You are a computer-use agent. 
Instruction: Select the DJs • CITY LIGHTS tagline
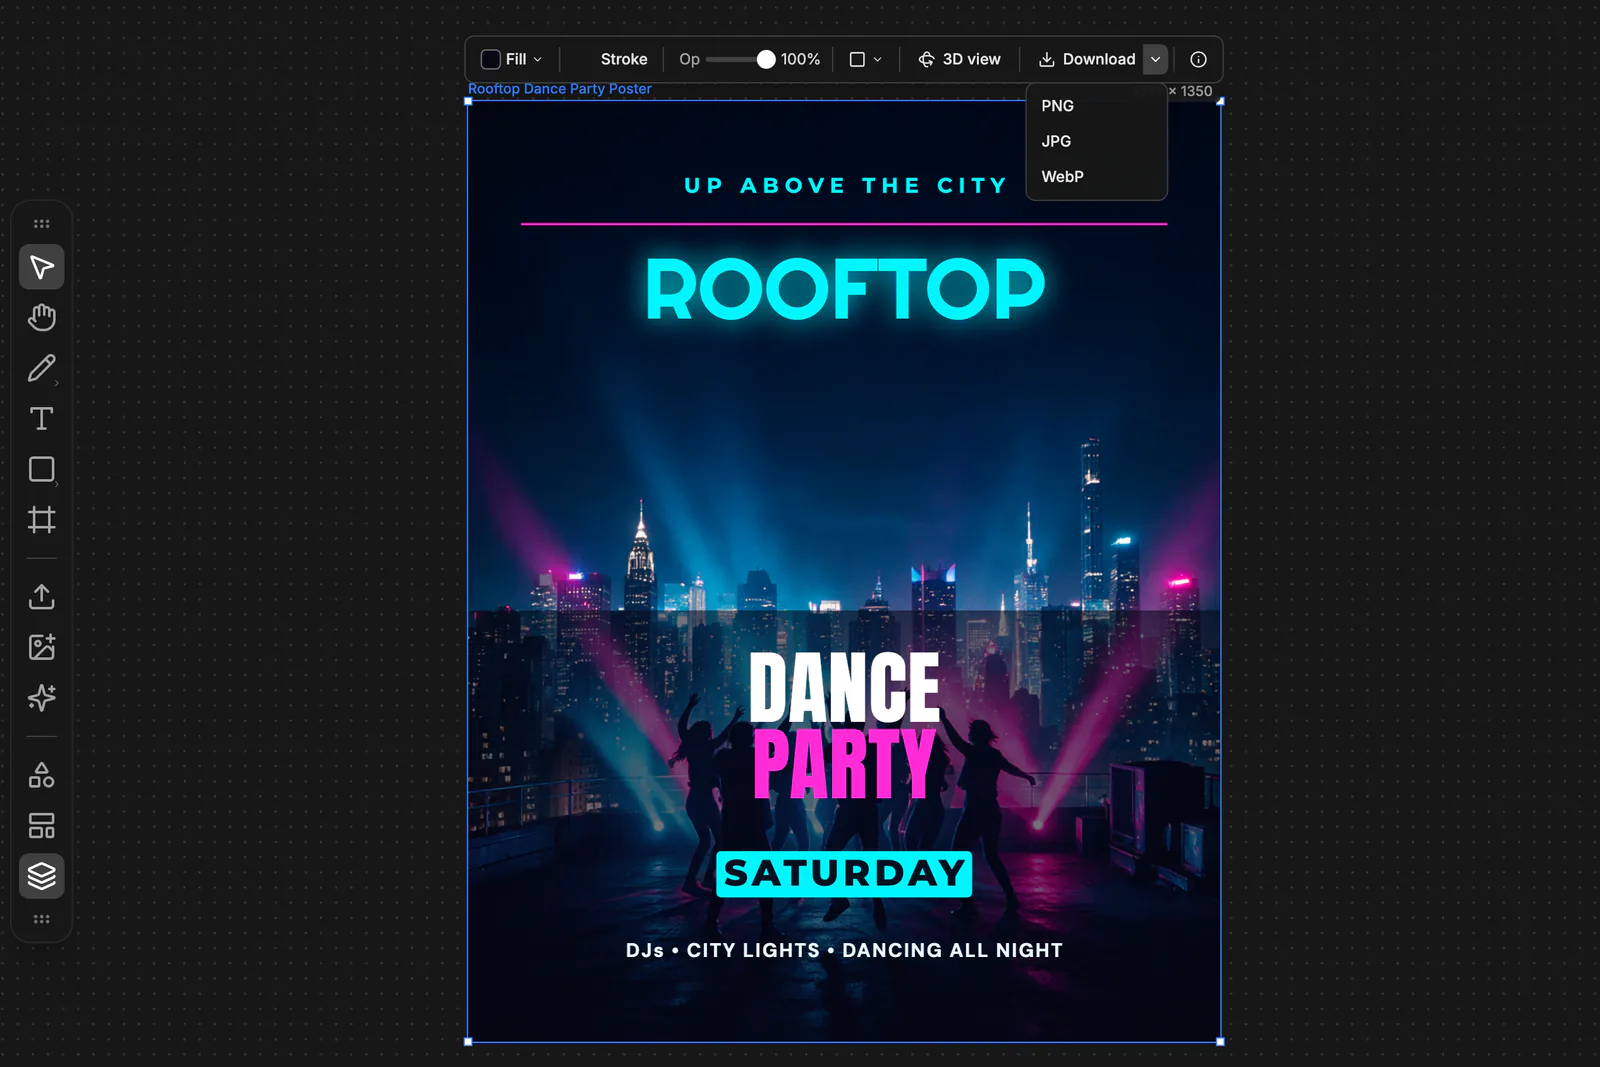click(844, 950)
